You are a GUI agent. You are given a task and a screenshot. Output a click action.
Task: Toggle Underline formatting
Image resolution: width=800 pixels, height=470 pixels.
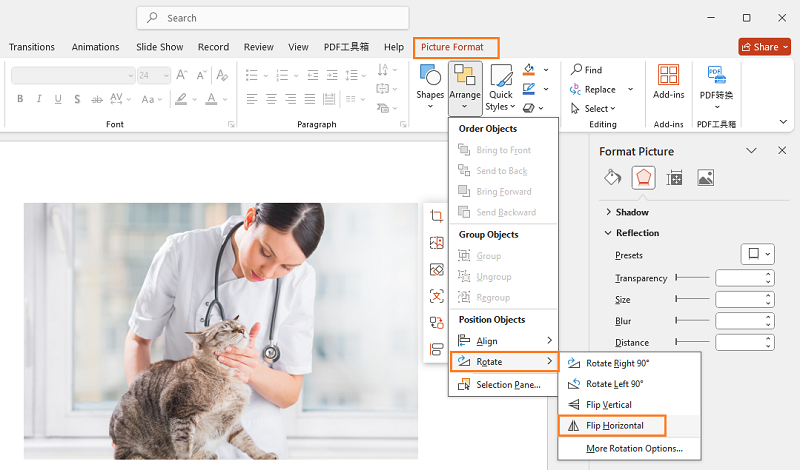(58, 99)
